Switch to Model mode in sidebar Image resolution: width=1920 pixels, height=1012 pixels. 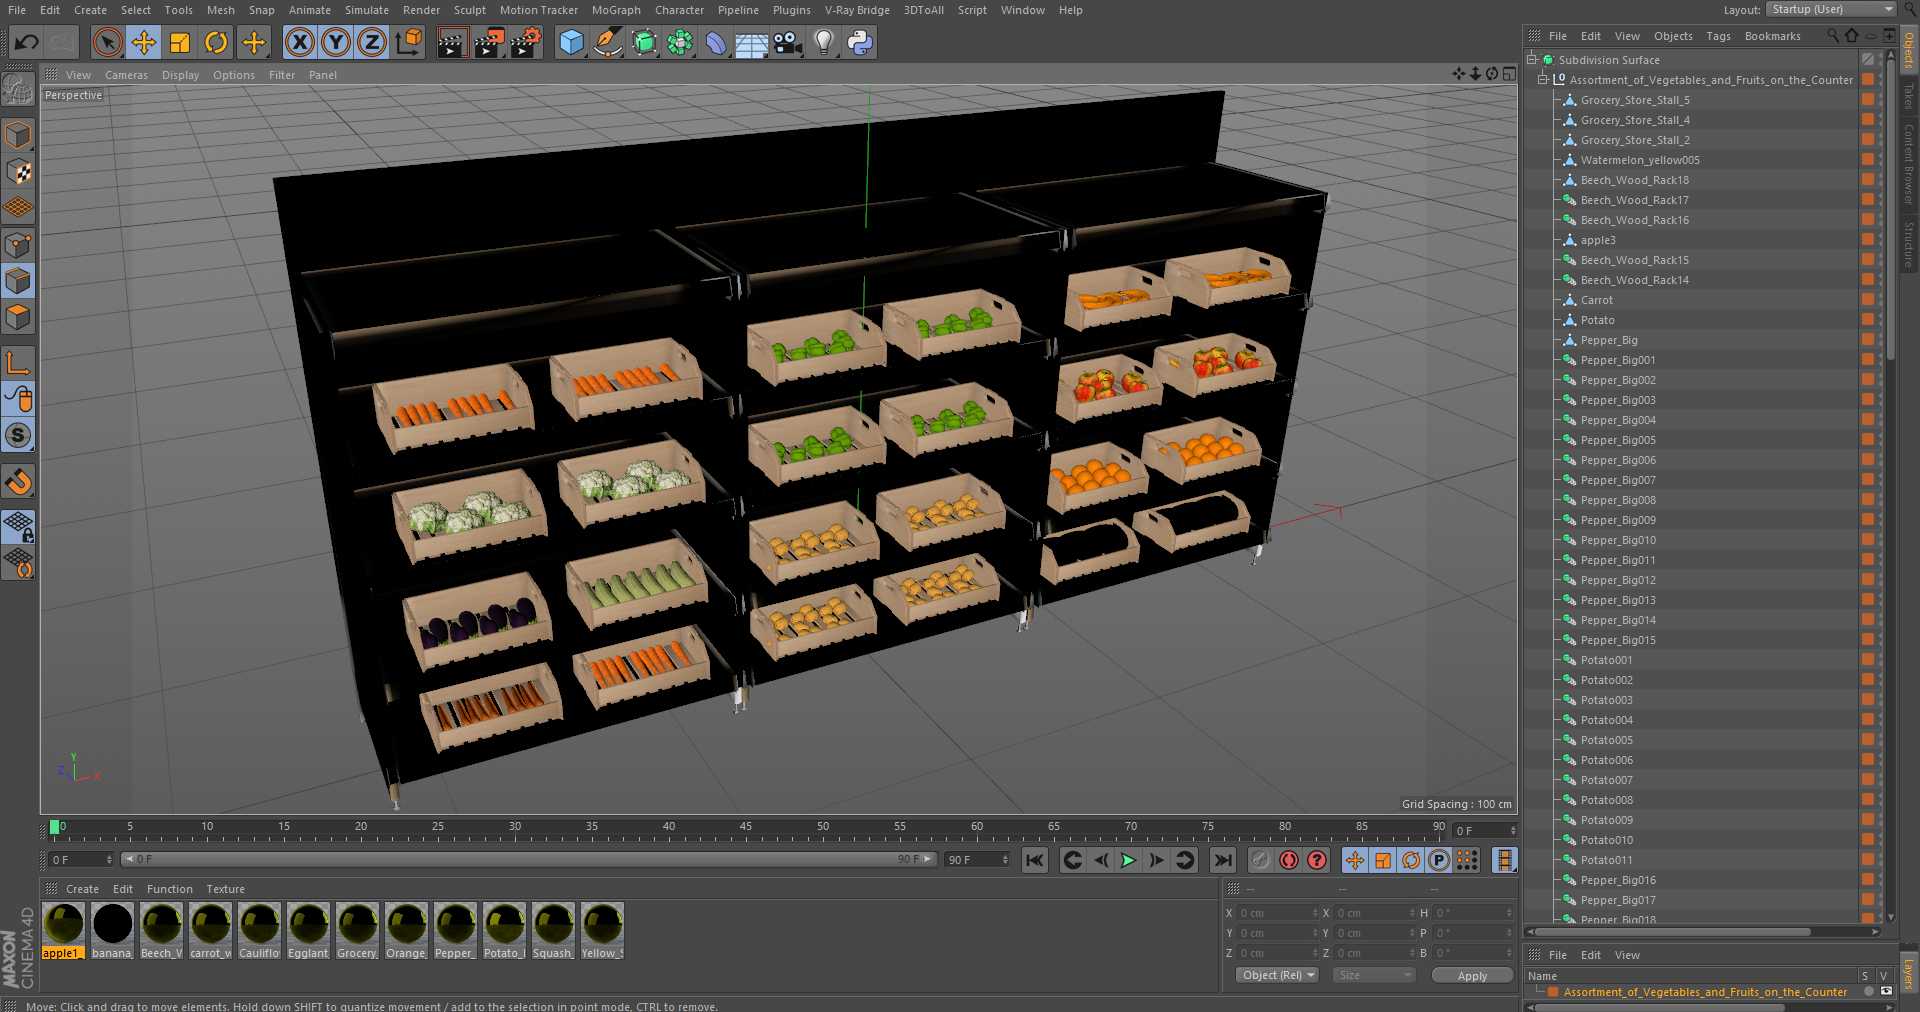18,135
